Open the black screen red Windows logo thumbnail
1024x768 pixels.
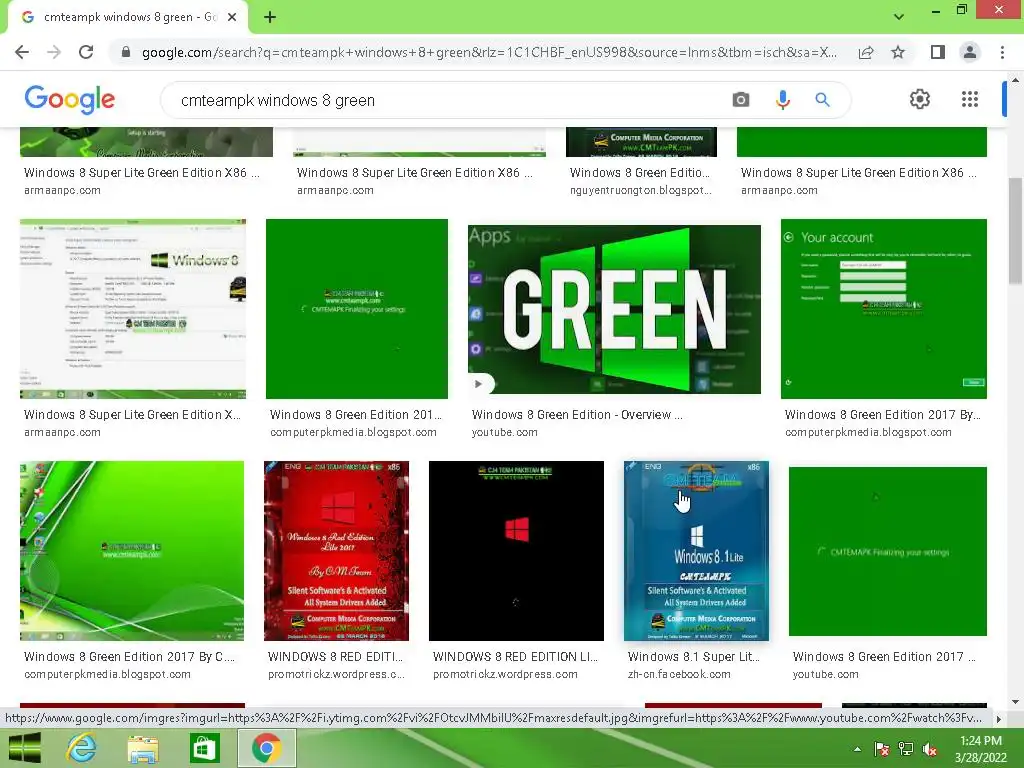516,551
